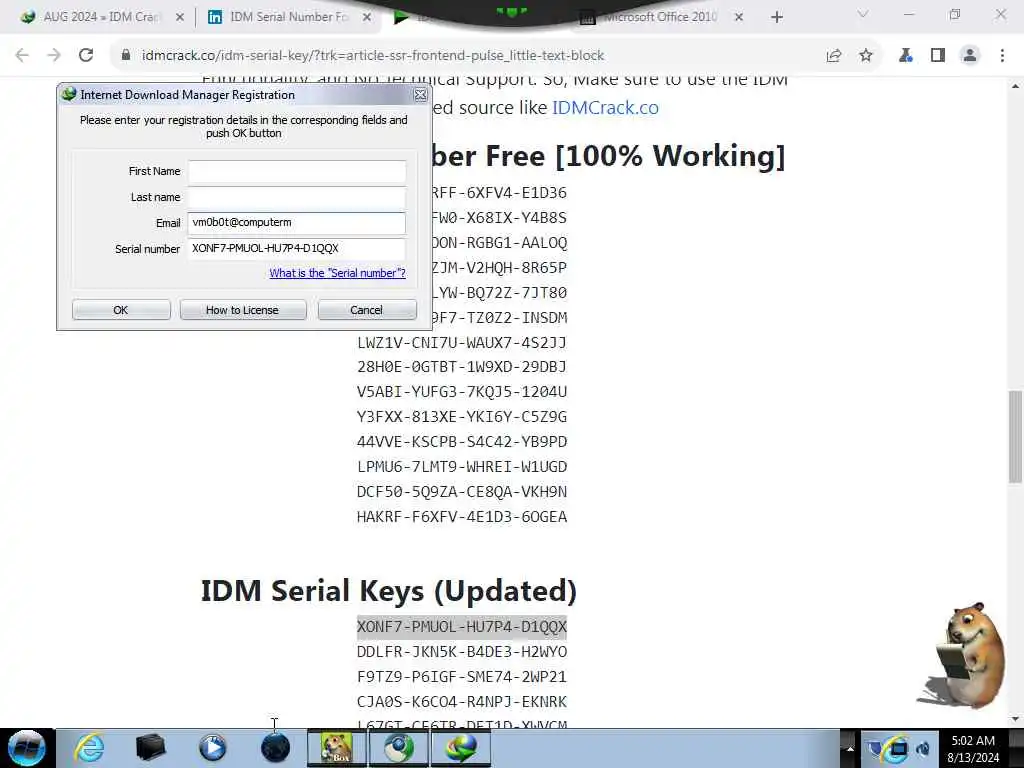This screenshot has height=768, width=1024.
Task: Open site security lock info
Action: point(126,56)
